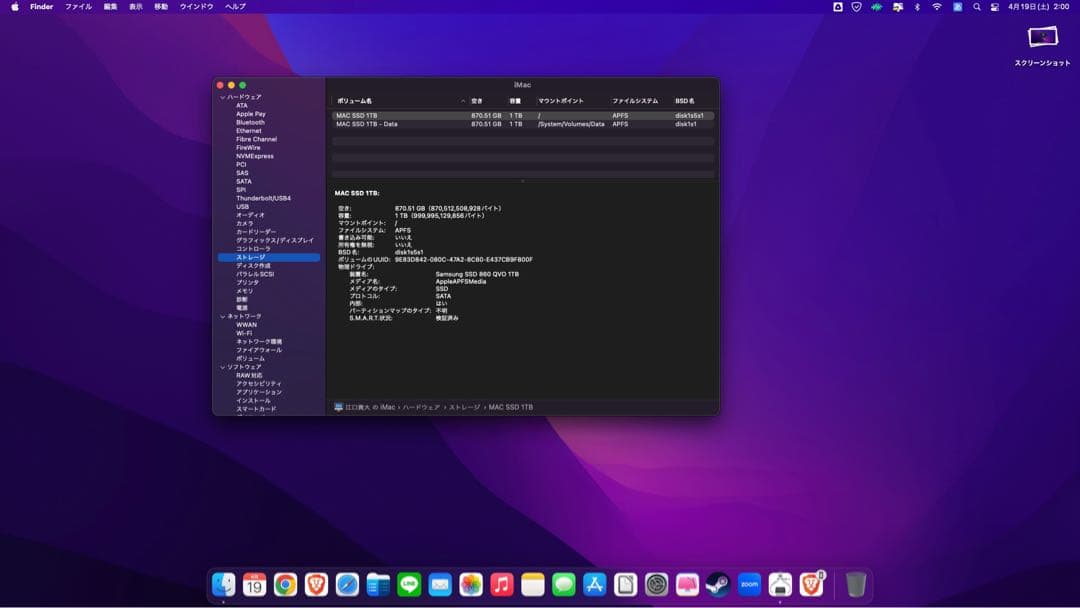
Task: Open the Trash in the Dock
Action: (x=855, y=585)
